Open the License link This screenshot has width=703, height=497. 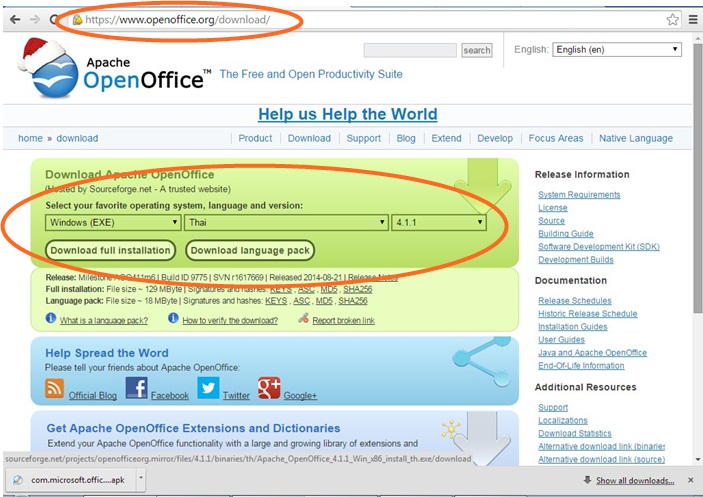553,207
